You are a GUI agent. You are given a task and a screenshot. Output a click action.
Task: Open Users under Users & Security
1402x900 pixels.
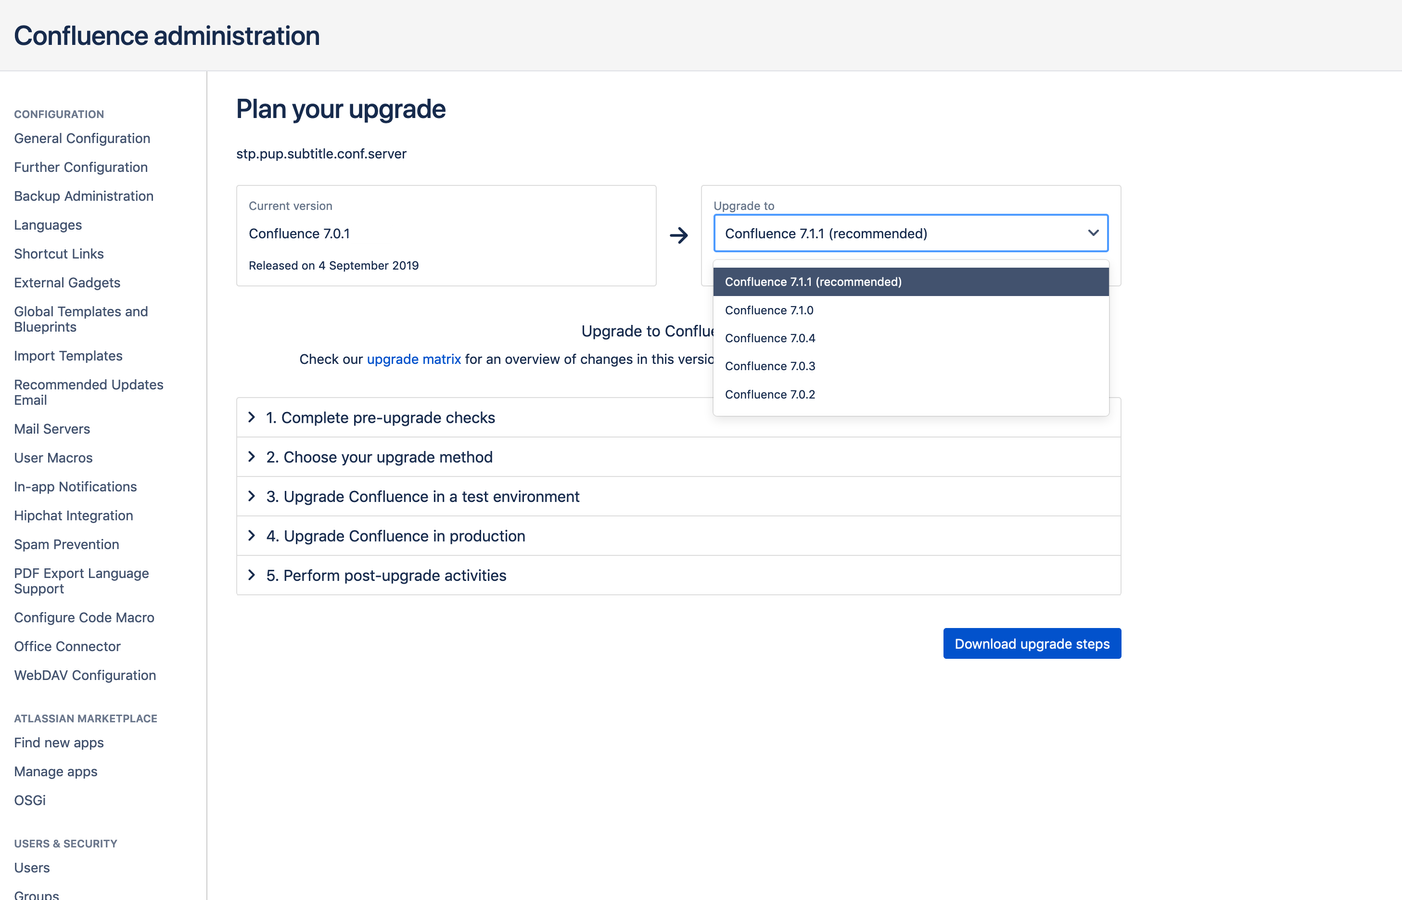tap(32, 868)
